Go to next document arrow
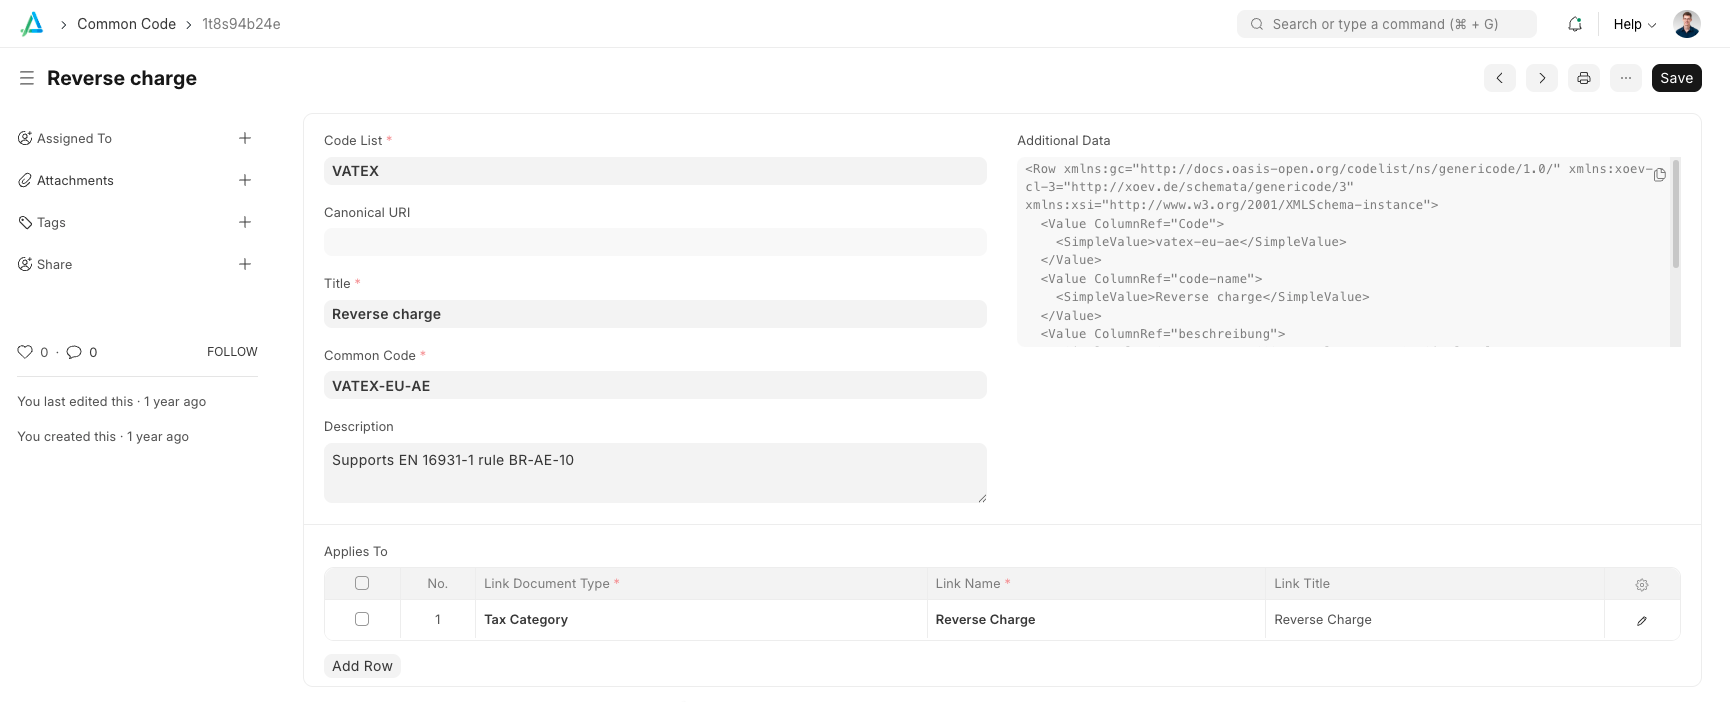 (1542, 78)
